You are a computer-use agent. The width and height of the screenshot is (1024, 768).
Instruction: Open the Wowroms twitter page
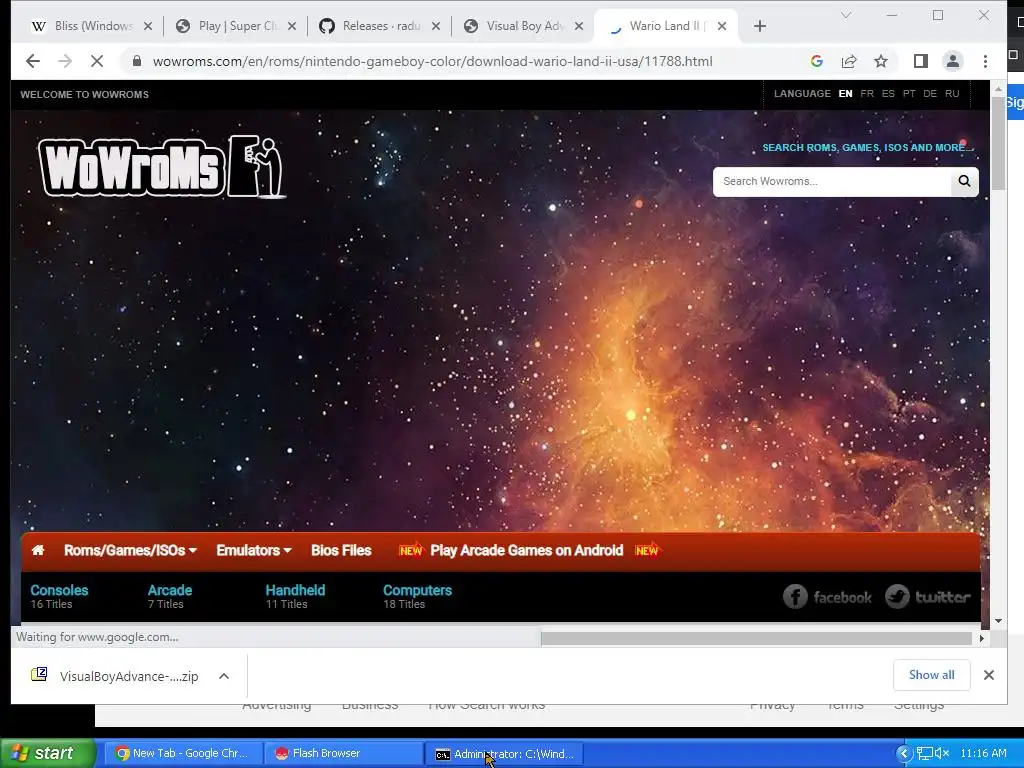pyautogui.click(x=928, y=597)
